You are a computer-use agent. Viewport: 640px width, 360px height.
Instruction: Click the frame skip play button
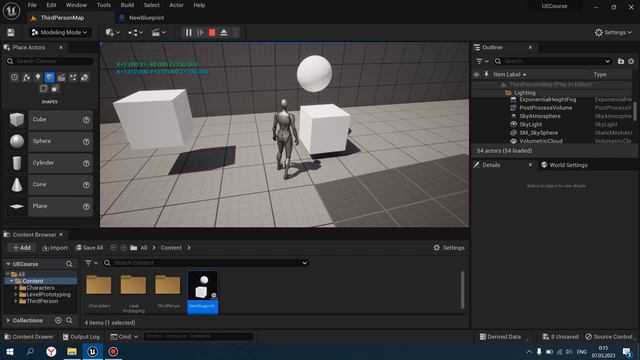click(x=200, y=32)
